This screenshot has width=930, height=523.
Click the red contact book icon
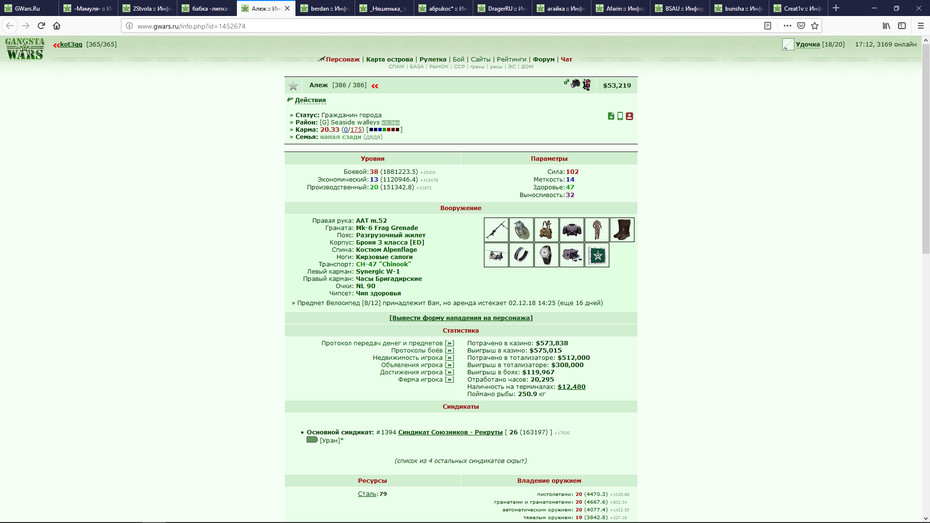(629, 116)
